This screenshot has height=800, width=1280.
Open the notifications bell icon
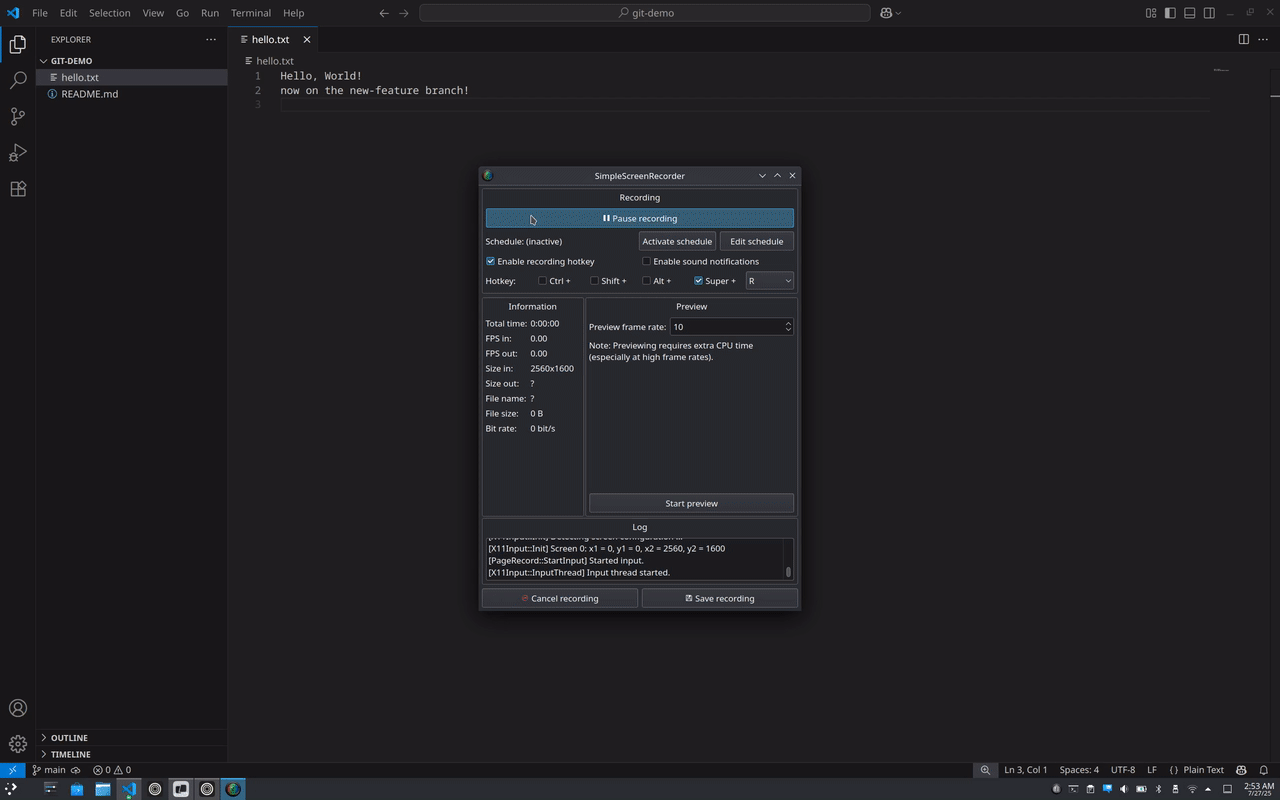1264,770
